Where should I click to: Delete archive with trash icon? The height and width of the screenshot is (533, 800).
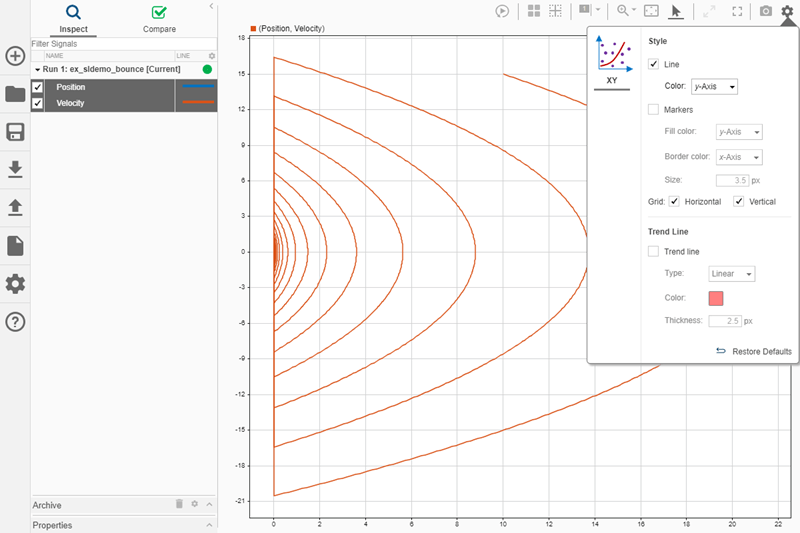coord(179,504)
